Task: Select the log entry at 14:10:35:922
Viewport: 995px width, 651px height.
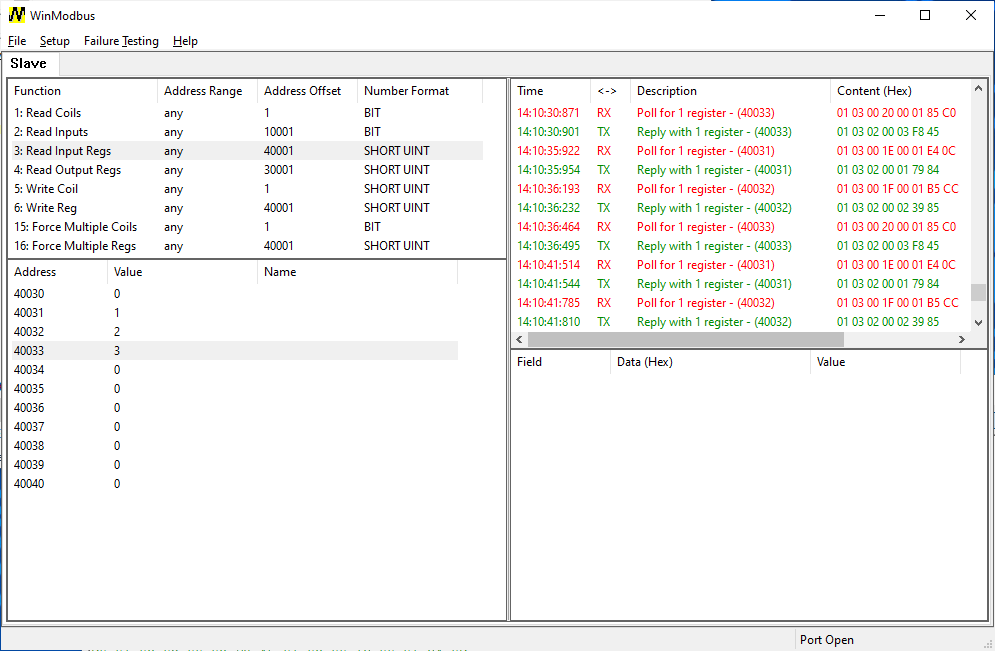Action: click(741, 151)
